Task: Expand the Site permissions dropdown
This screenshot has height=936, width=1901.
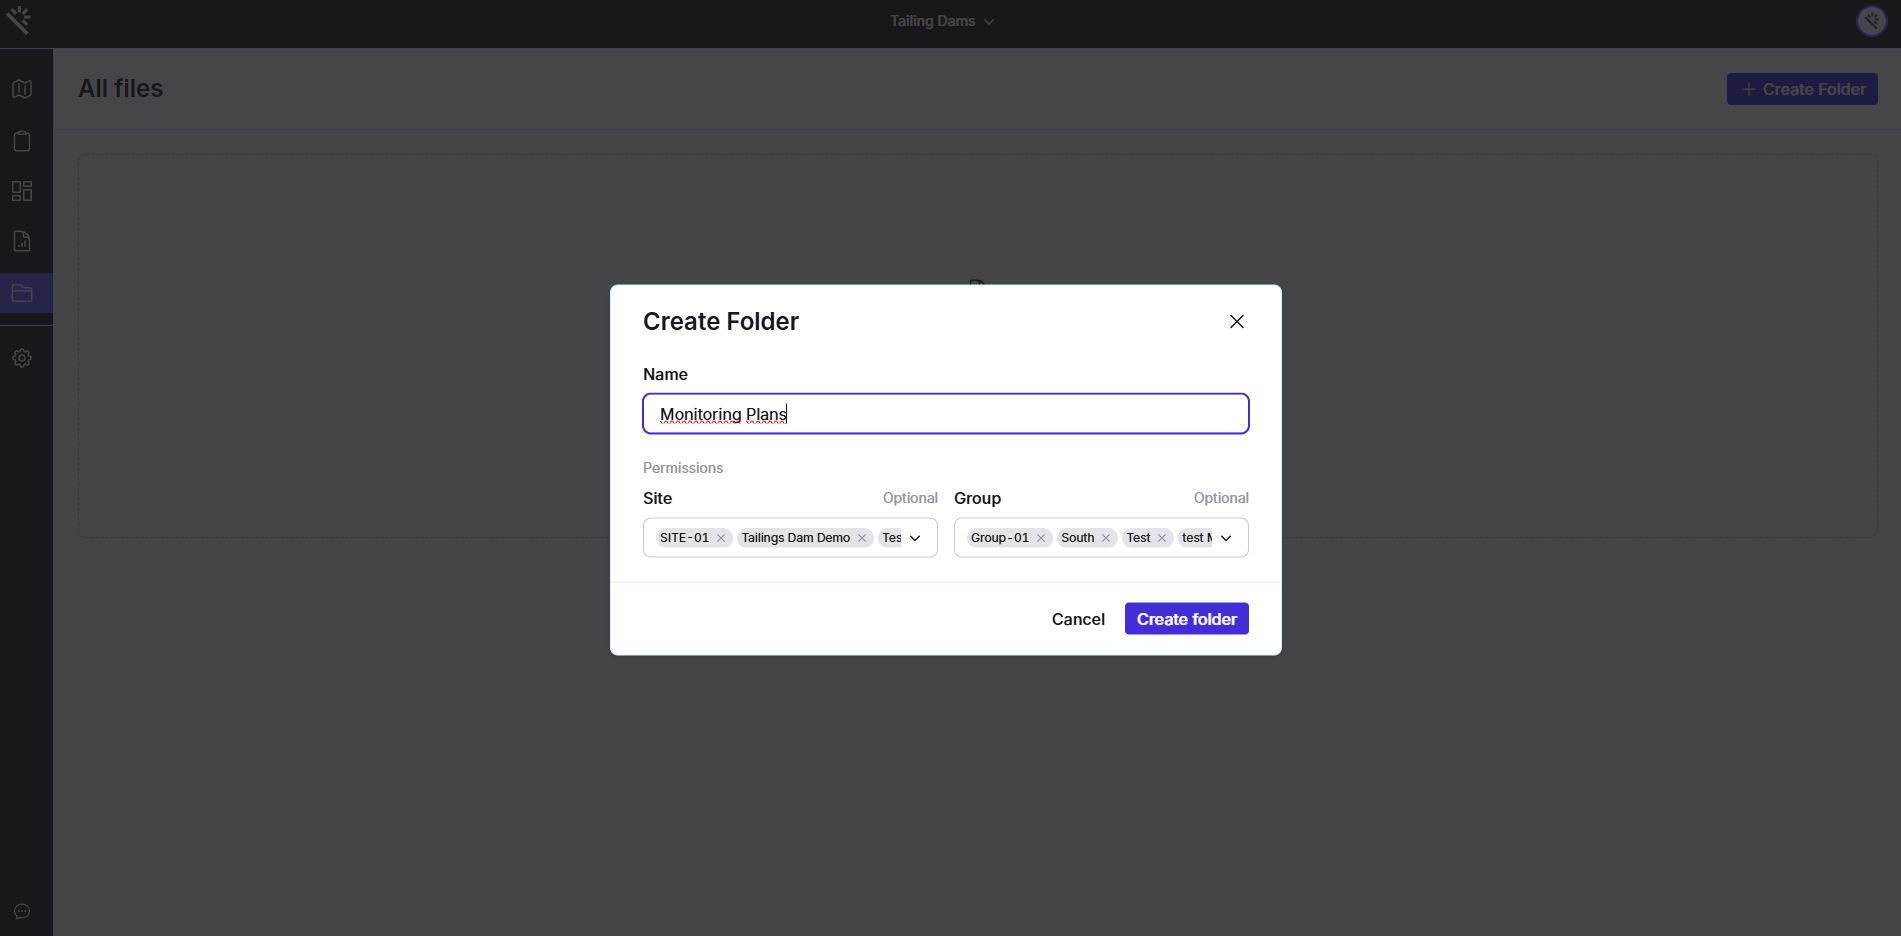Action: tap(915, 538)
